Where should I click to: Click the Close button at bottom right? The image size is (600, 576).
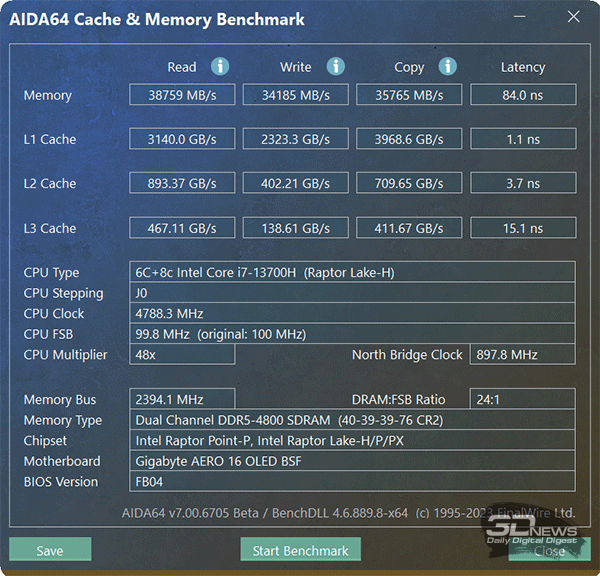(x=549, y=550)
